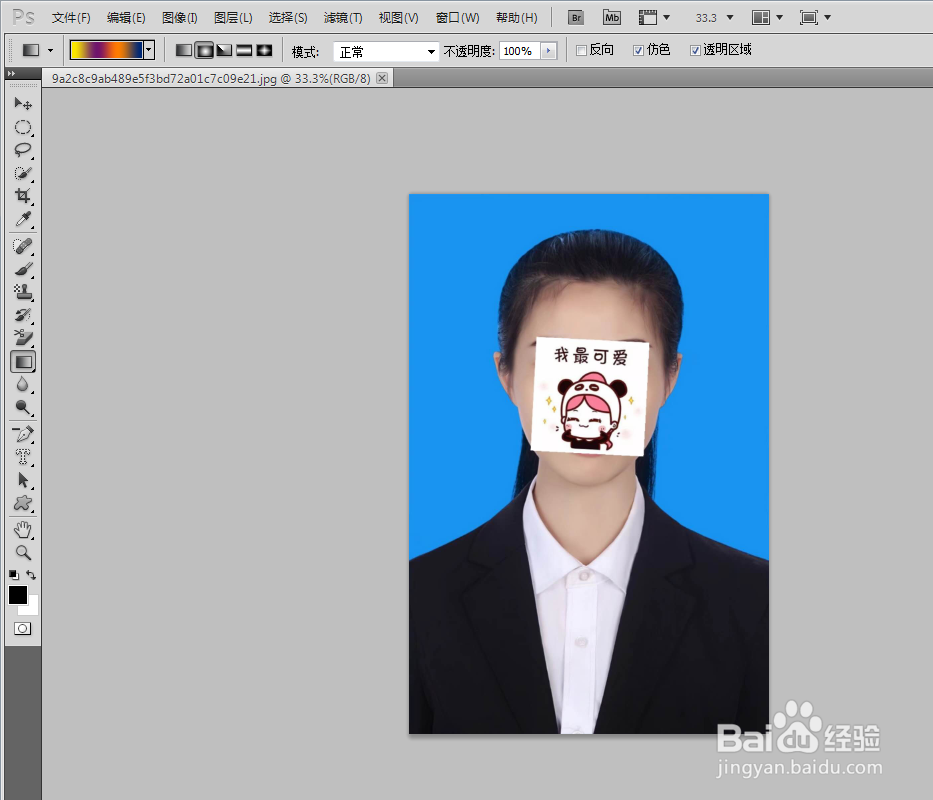Click the Mini Bridge Mb button
The height and width of the screenshot is (800, 933).
pyautogui.click(x=611, y=17)
